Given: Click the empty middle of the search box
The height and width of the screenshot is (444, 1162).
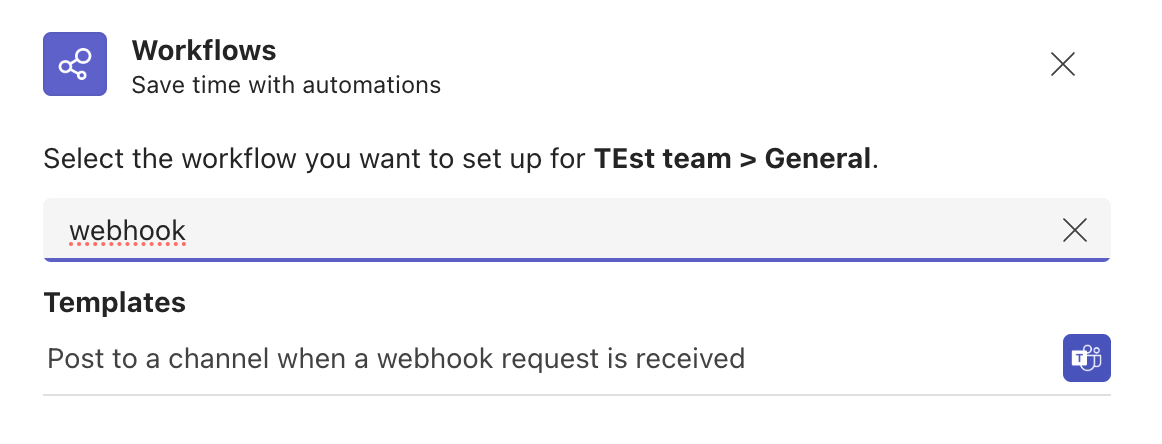Looking at the screenshot, I should click(x=600, y=230).
